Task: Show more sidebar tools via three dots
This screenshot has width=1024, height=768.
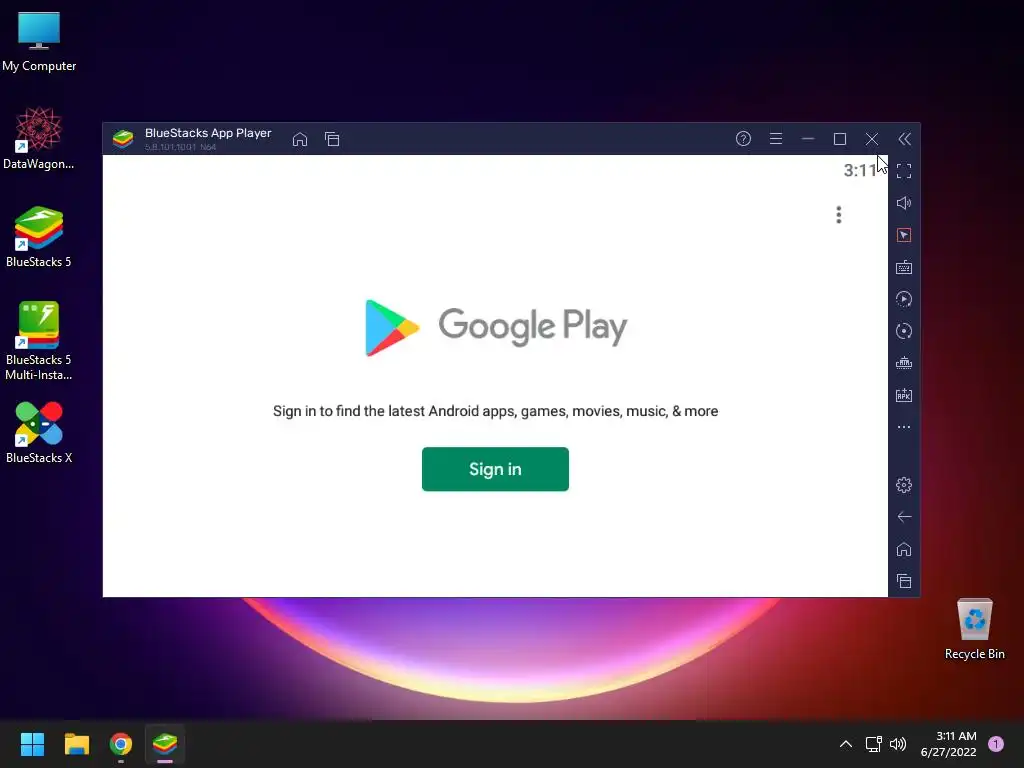Action: click(x=904, y=427)
